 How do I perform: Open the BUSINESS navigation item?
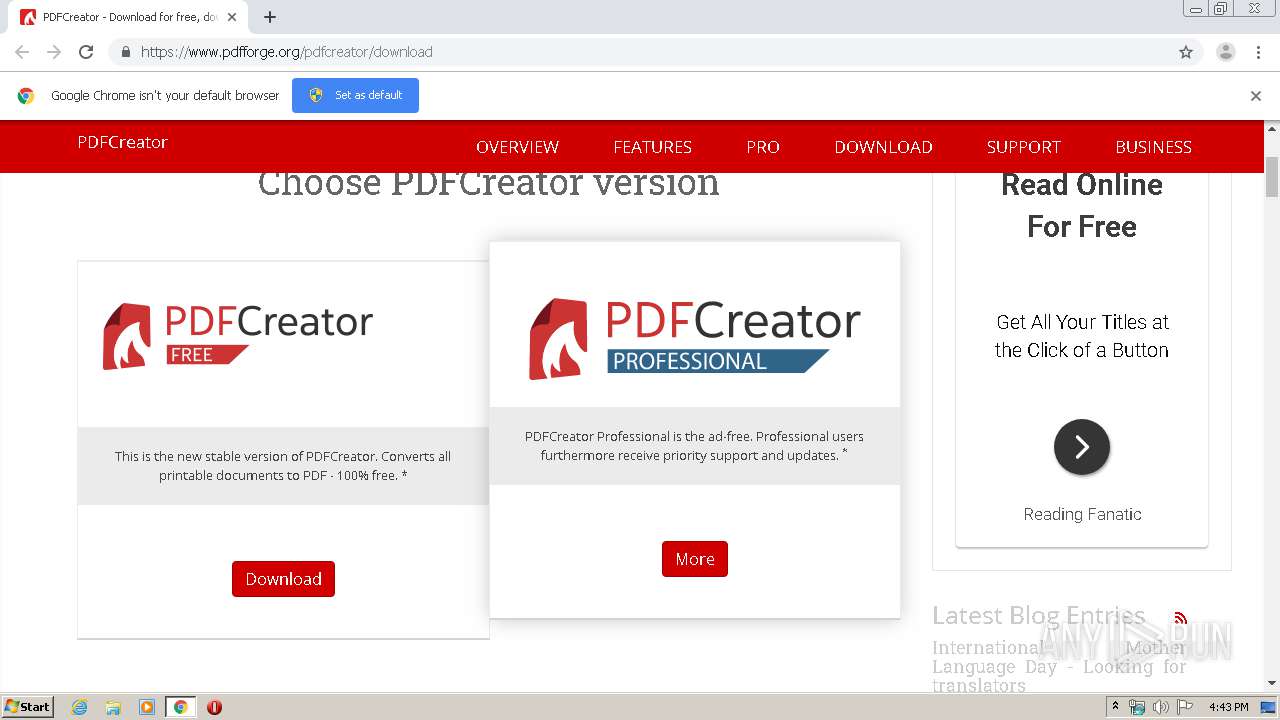[x=1153, y=147]
